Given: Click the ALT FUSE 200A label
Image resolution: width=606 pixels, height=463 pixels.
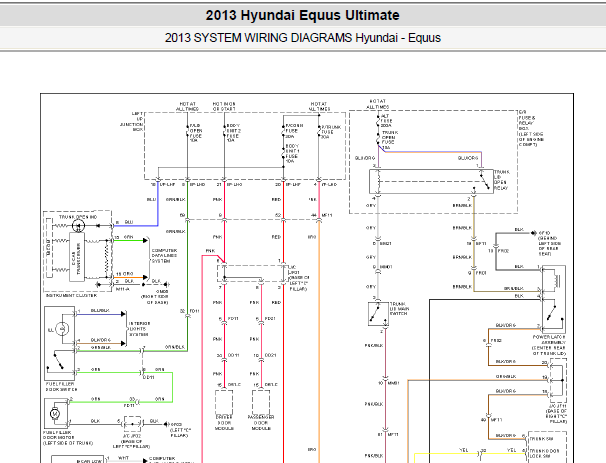Looking at the screenshot, I should (386, 121).
